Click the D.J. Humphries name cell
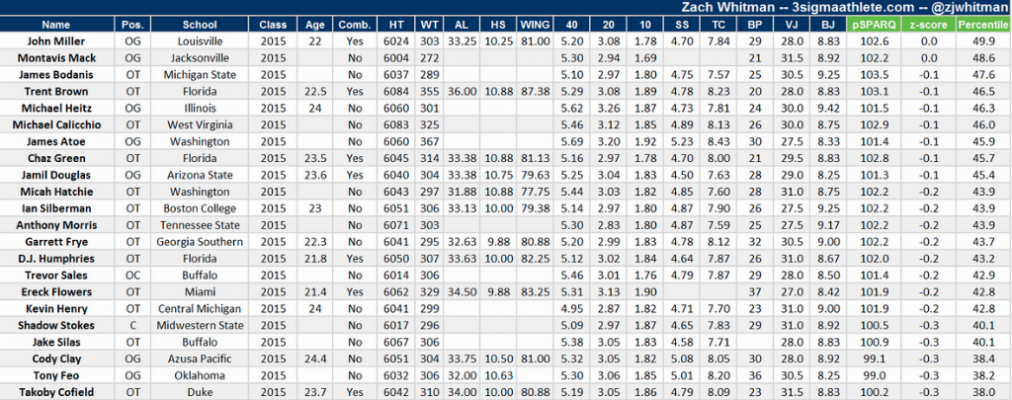Image resolution: width=1012 pixels, height=400 pixels. click(x=56, y=259)
